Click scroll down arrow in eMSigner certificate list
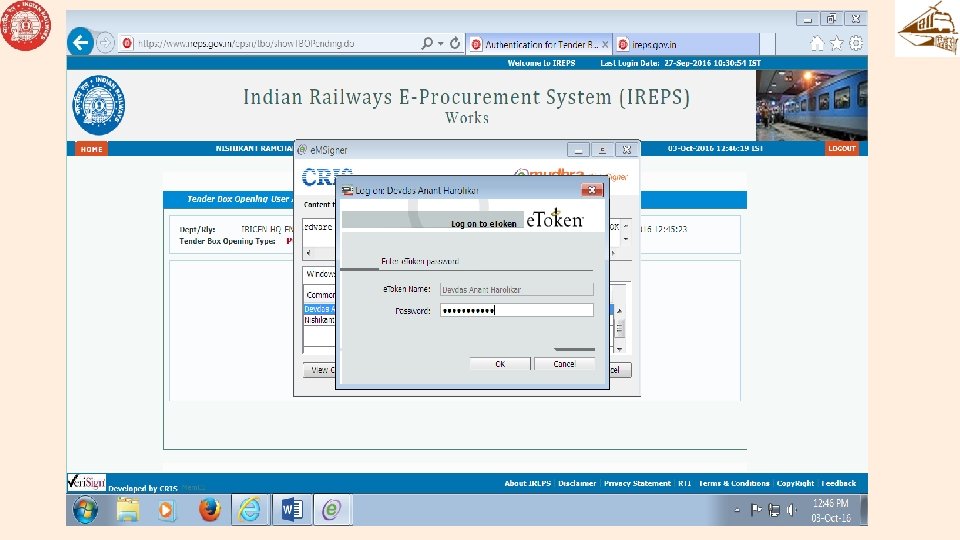This screenshot has height=540, width=960. pyautogui.click(x=620, y=349)
